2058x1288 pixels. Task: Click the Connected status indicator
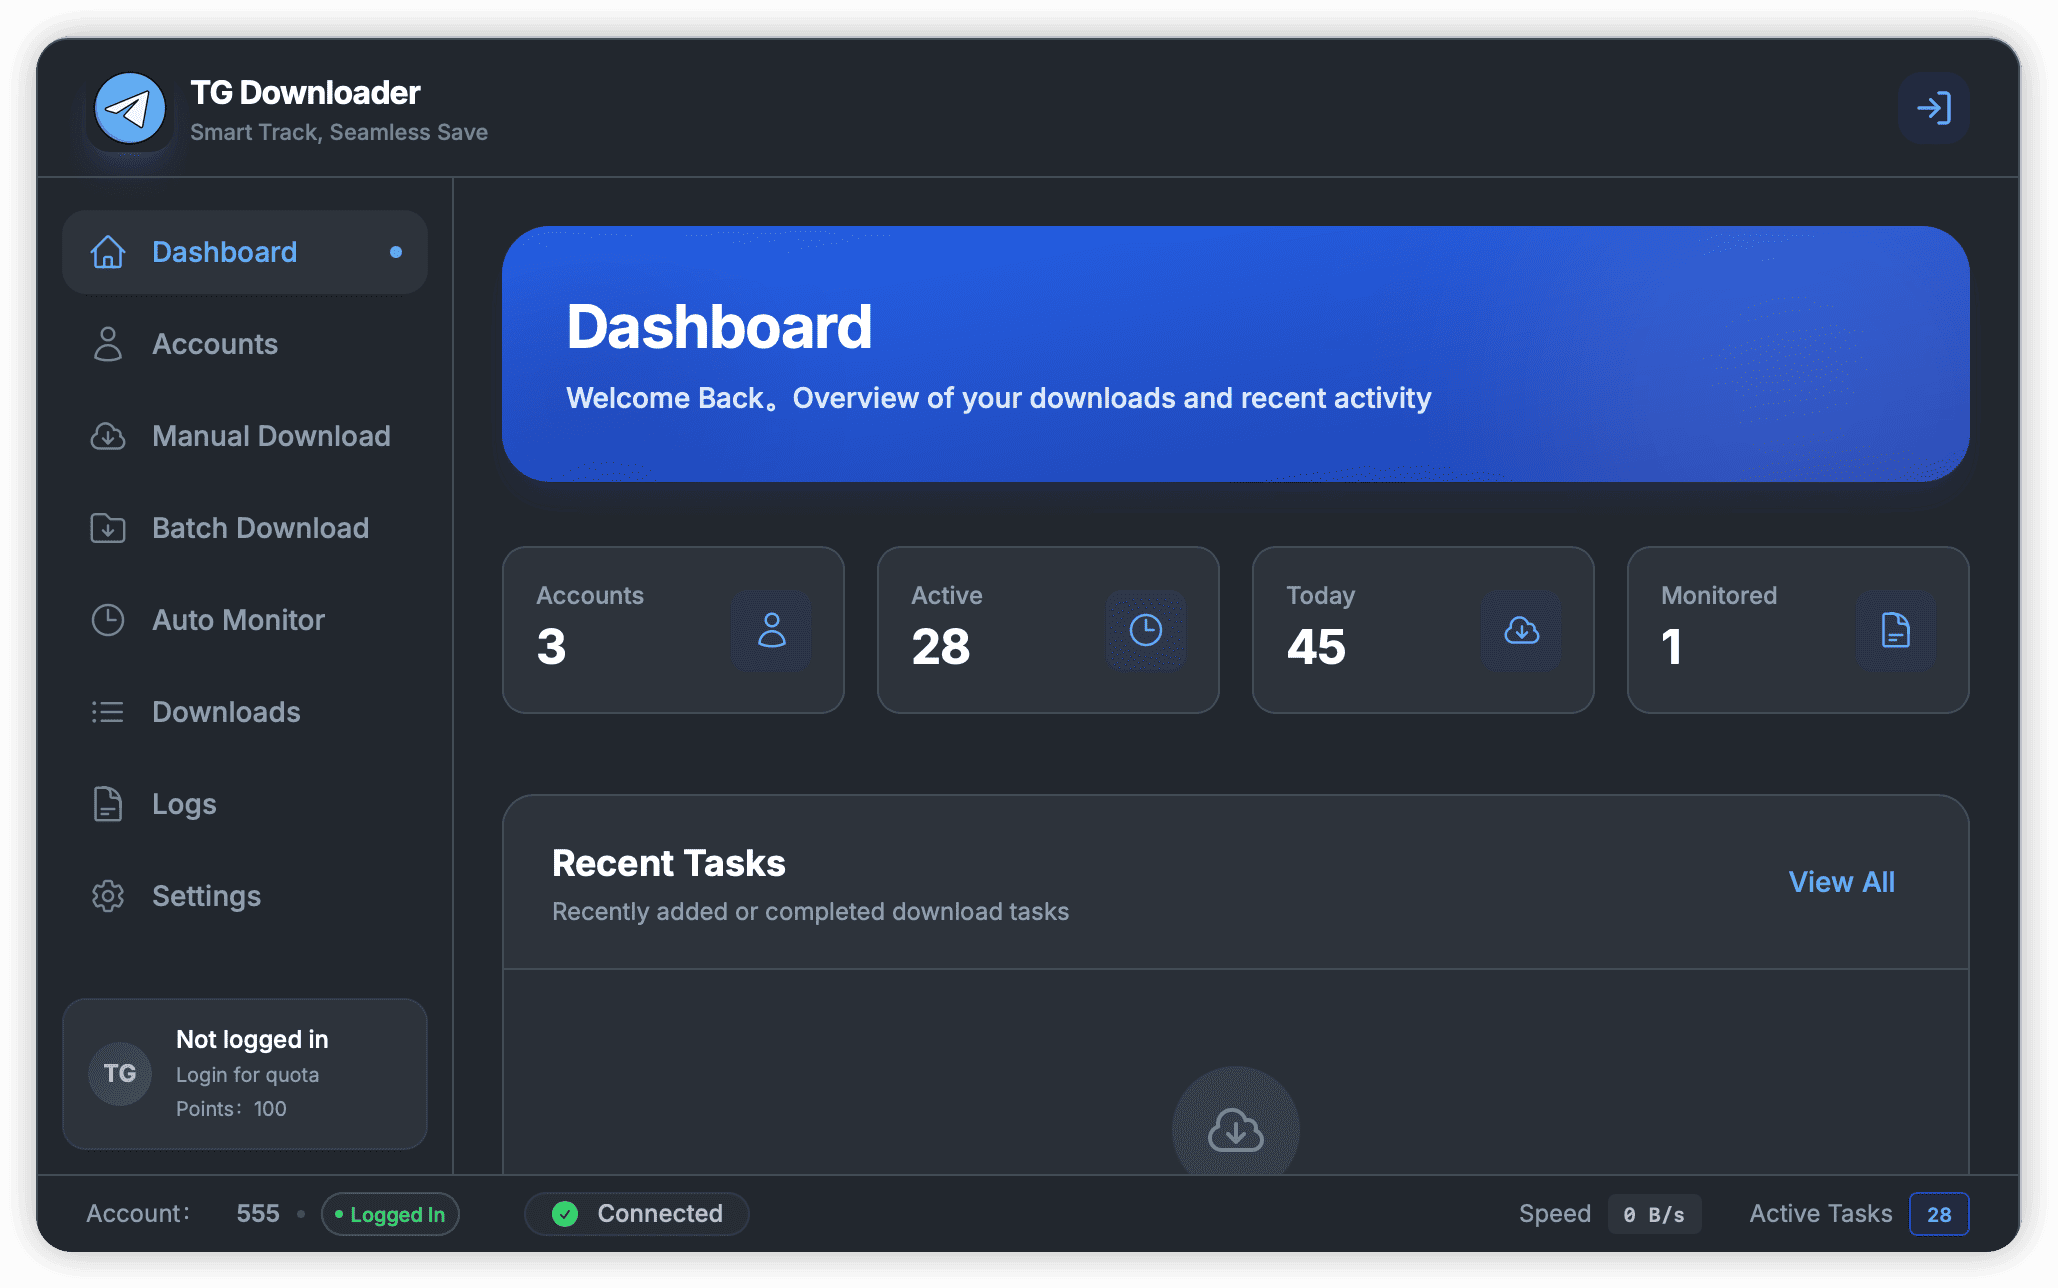click(x=636, y=1214)
